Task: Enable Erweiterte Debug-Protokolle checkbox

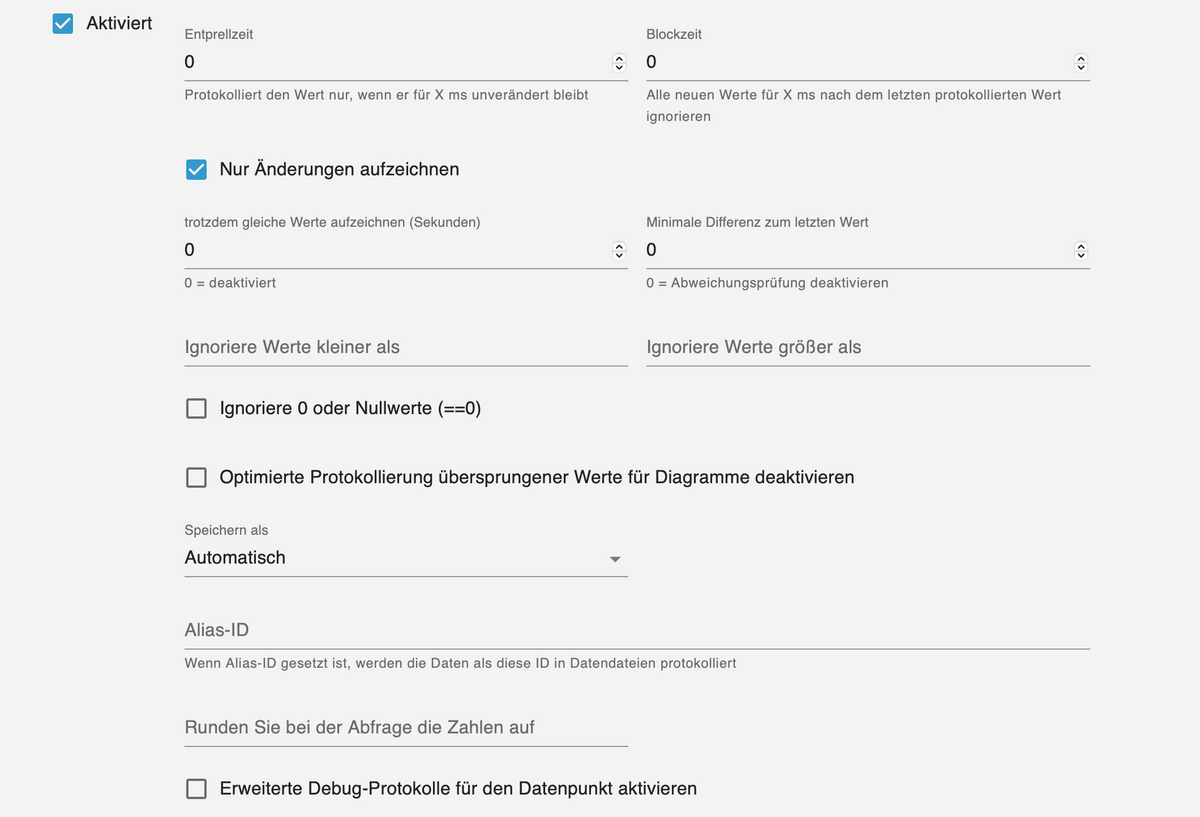Action: pos(197,789)
